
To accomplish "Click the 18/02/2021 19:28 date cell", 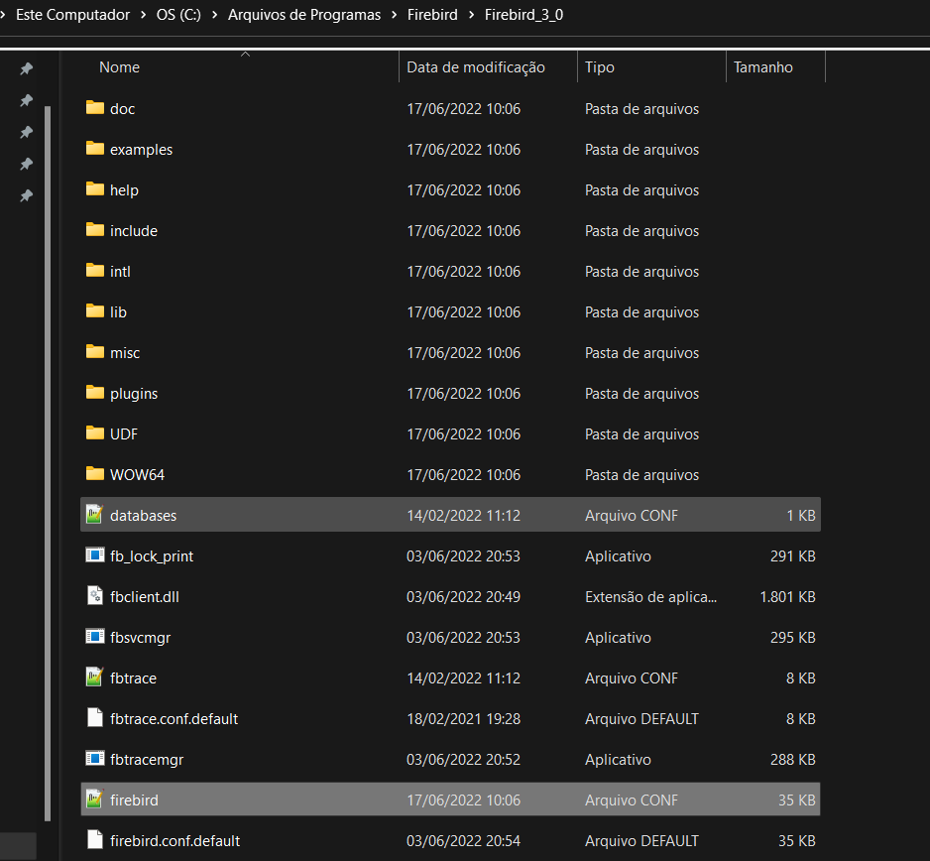I will click(463, 719).
